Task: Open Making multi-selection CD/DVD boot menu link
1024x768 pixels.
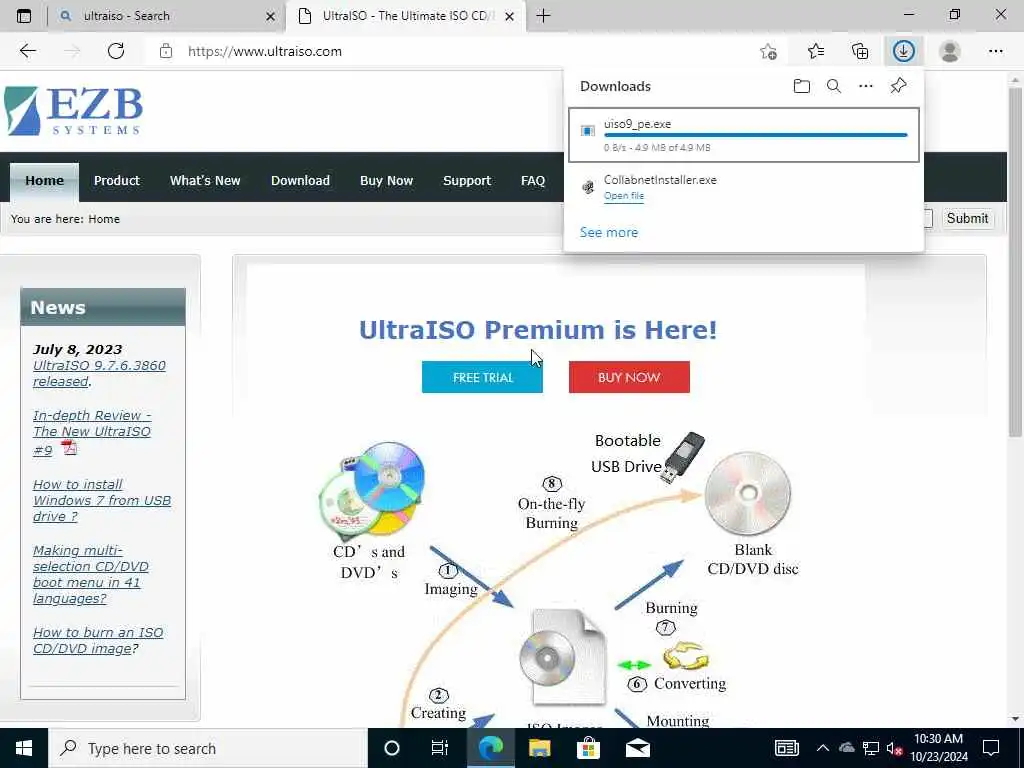Action: coord(91,574)
